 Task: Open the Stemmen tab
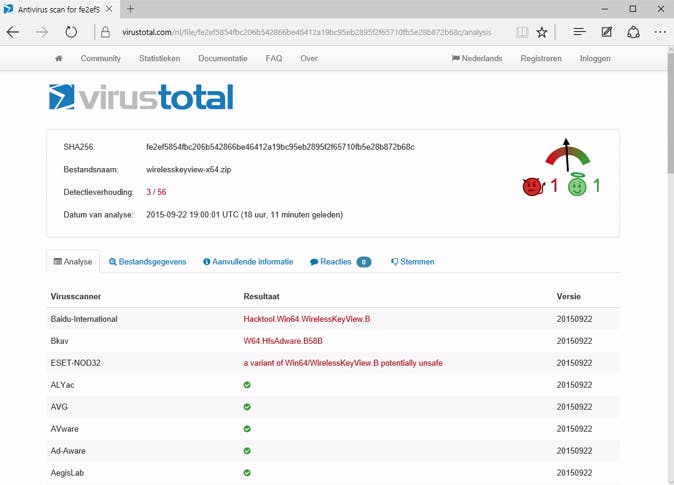click(413, 261)
